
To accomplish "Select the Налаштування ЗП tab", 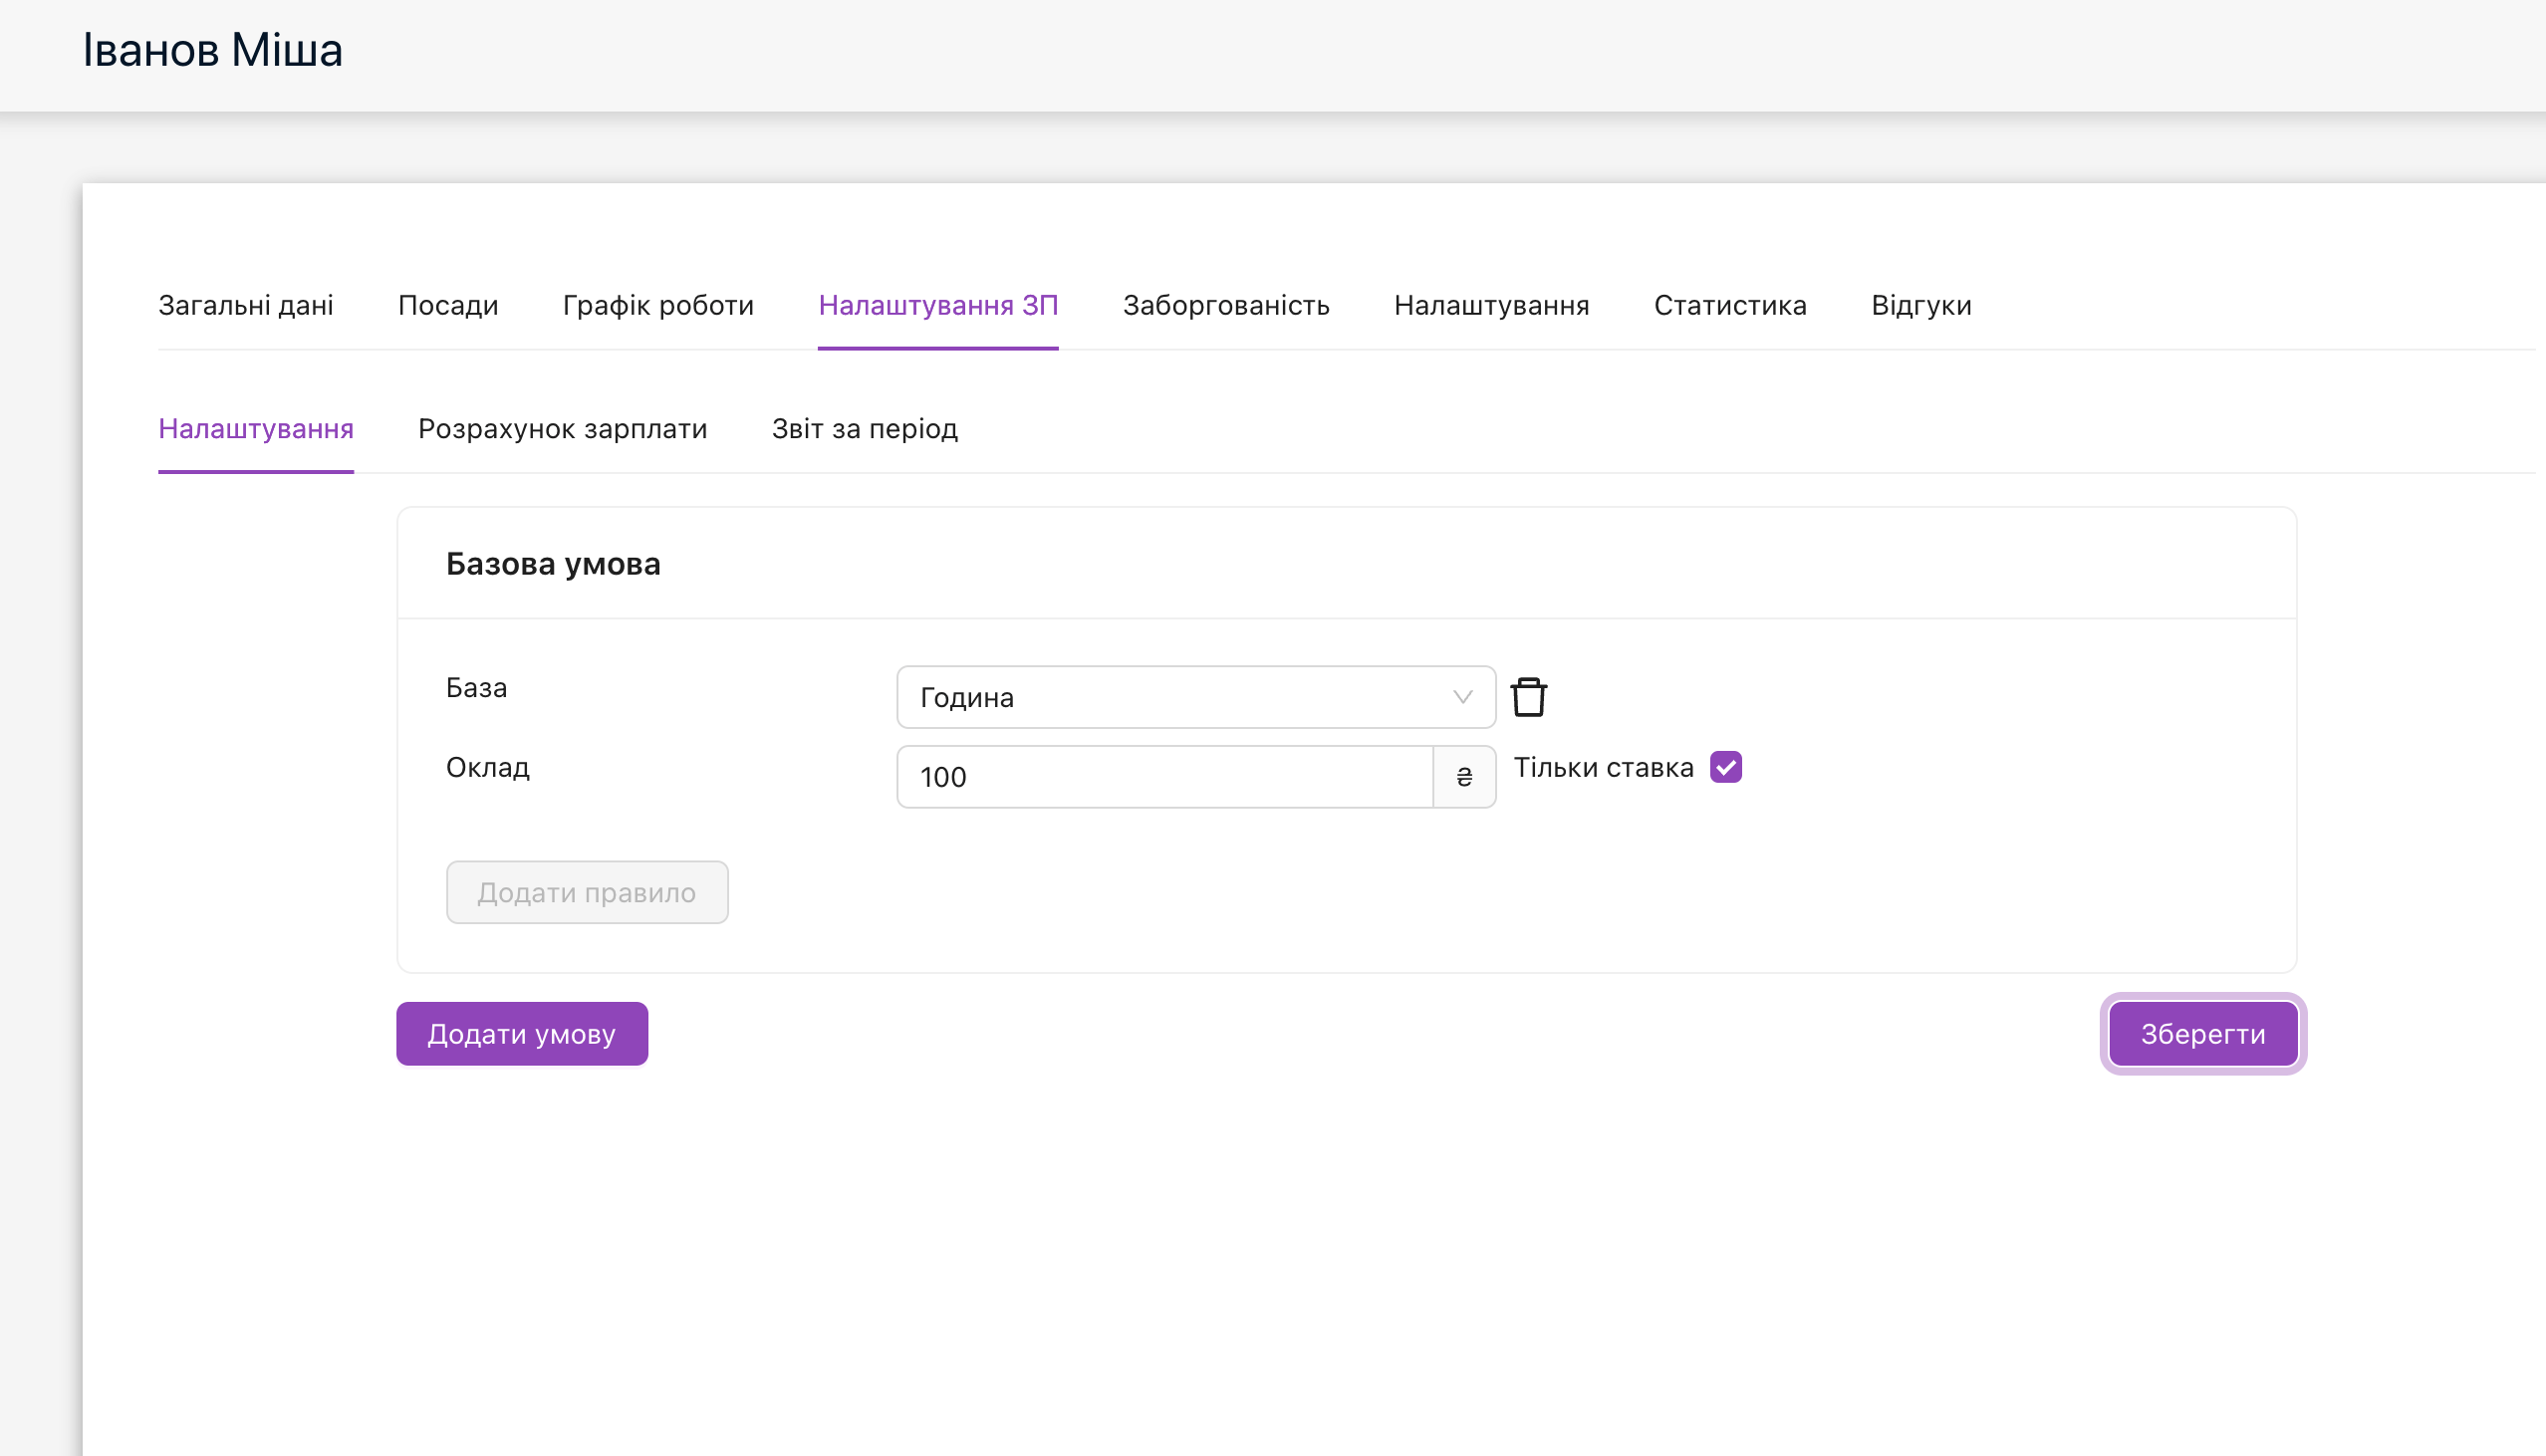I will [x=938, y=305].
